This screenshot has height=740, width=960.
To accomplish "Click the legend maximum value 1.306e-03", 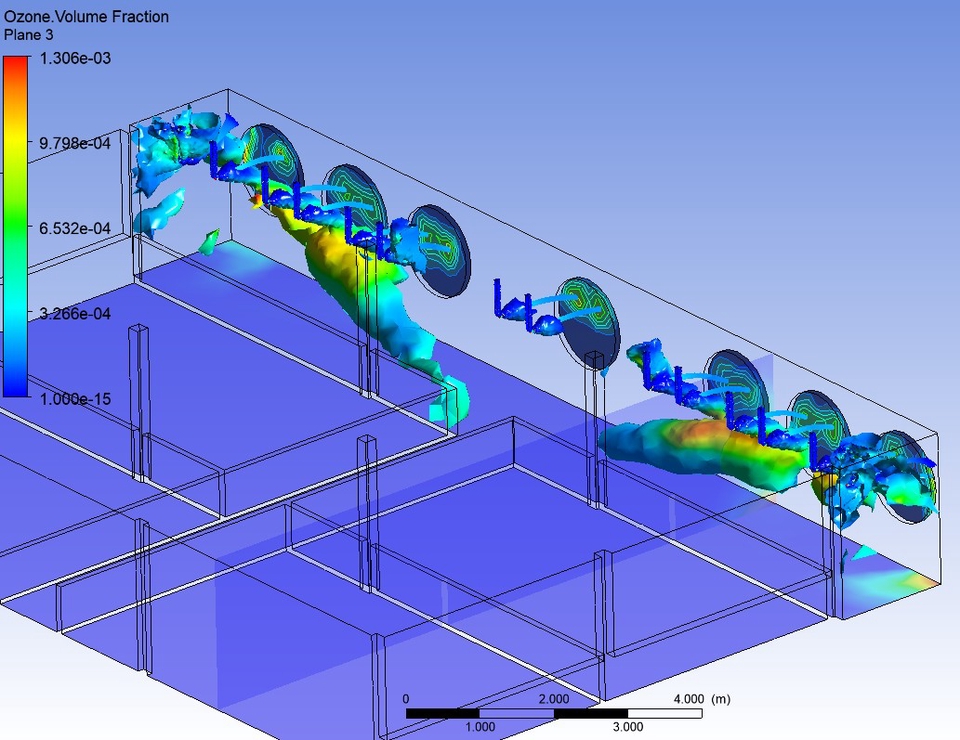I will [x=76, y=58].
